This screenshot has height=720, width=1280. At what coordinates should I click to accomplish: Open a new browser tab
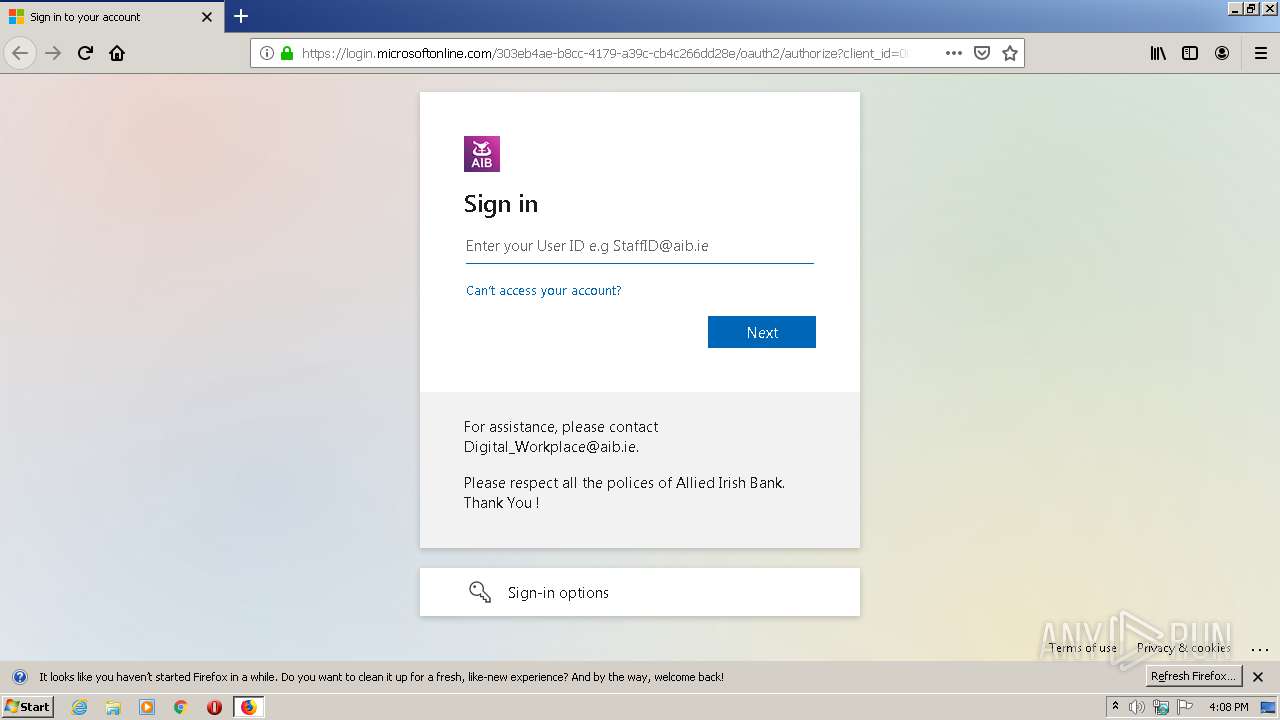click(x=241, y=16)
